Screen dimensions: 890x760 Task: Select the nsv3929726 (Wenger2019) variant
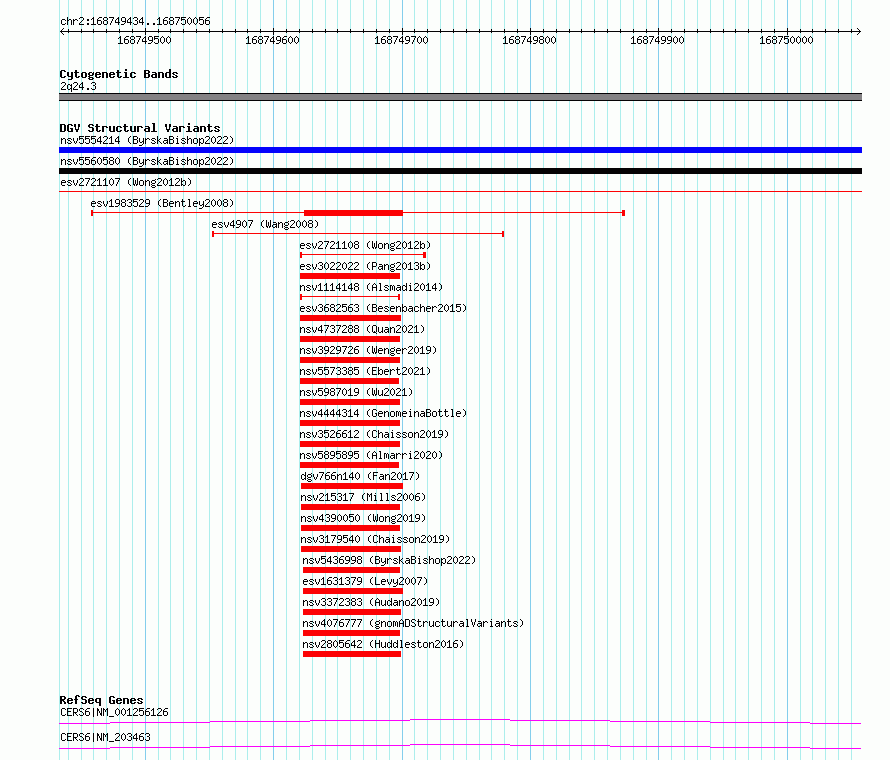pyautogui.click(x=368, y=350)
